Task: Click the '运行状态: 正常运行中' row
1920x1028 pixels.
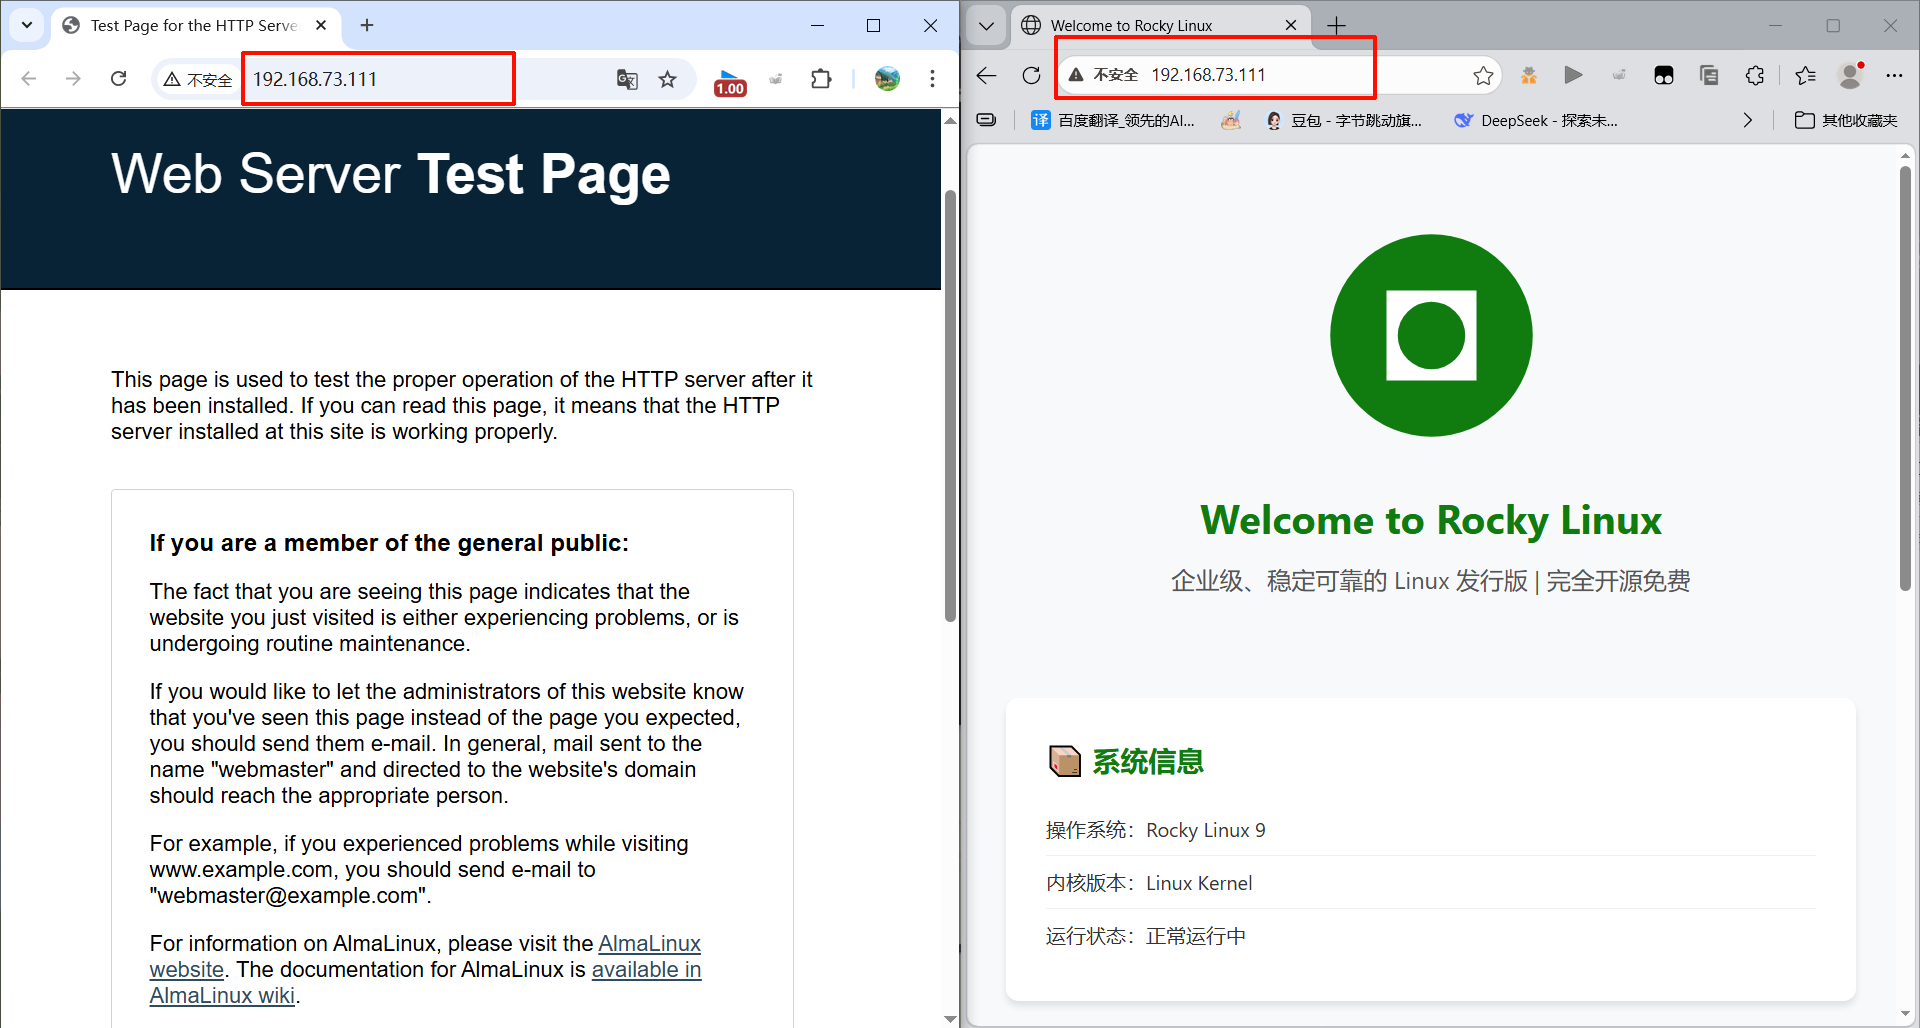Action: (x=1431, y=936)
